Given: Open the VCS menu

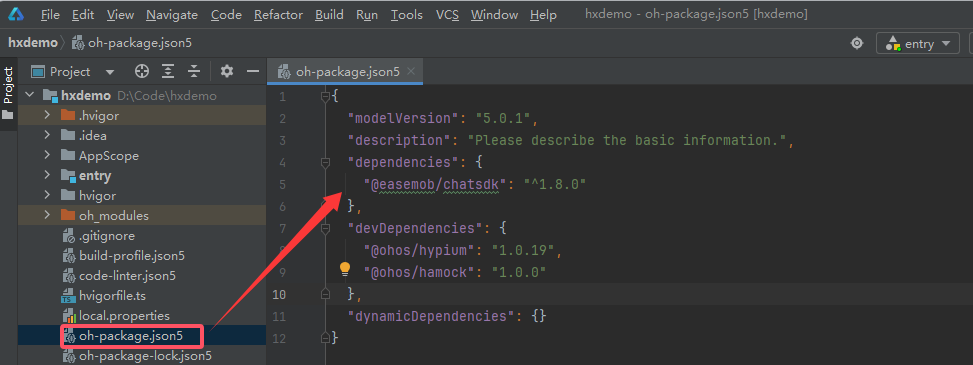Looking at the screenshot, I should pyautogui.click(x=447, y=15).
